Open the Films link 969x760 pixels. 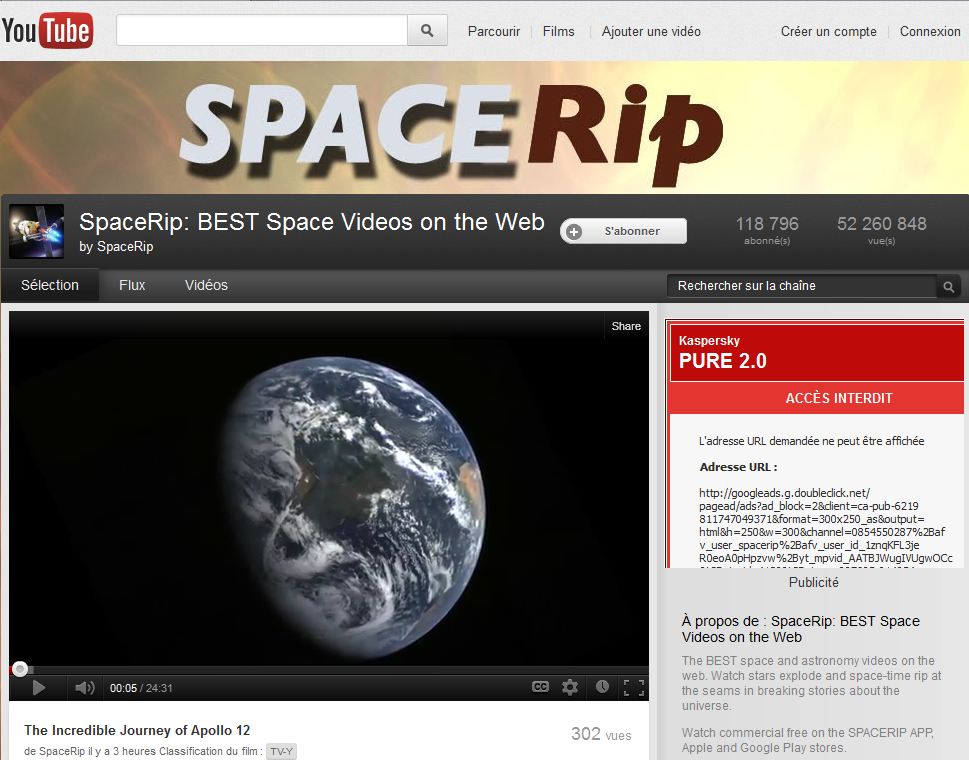[559, 32]
